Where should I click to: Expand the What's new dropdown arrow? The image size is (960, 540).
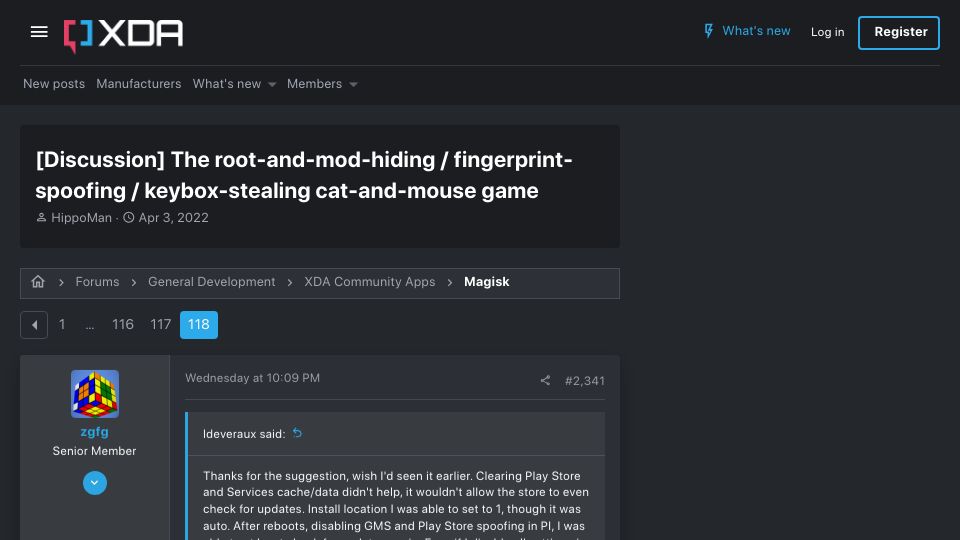(272, 84)
